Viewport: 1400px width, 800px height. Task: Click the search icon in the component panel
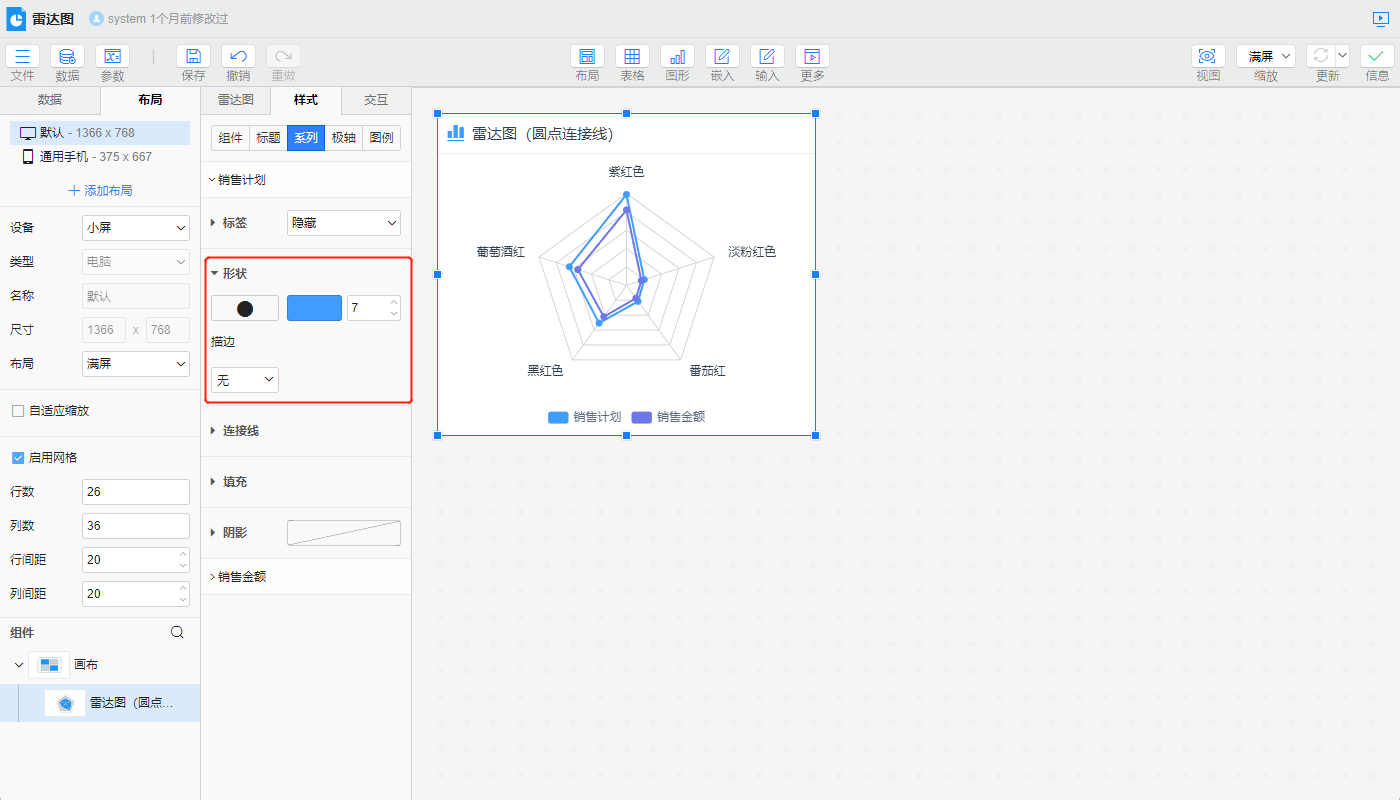click(x=177, y=632)
